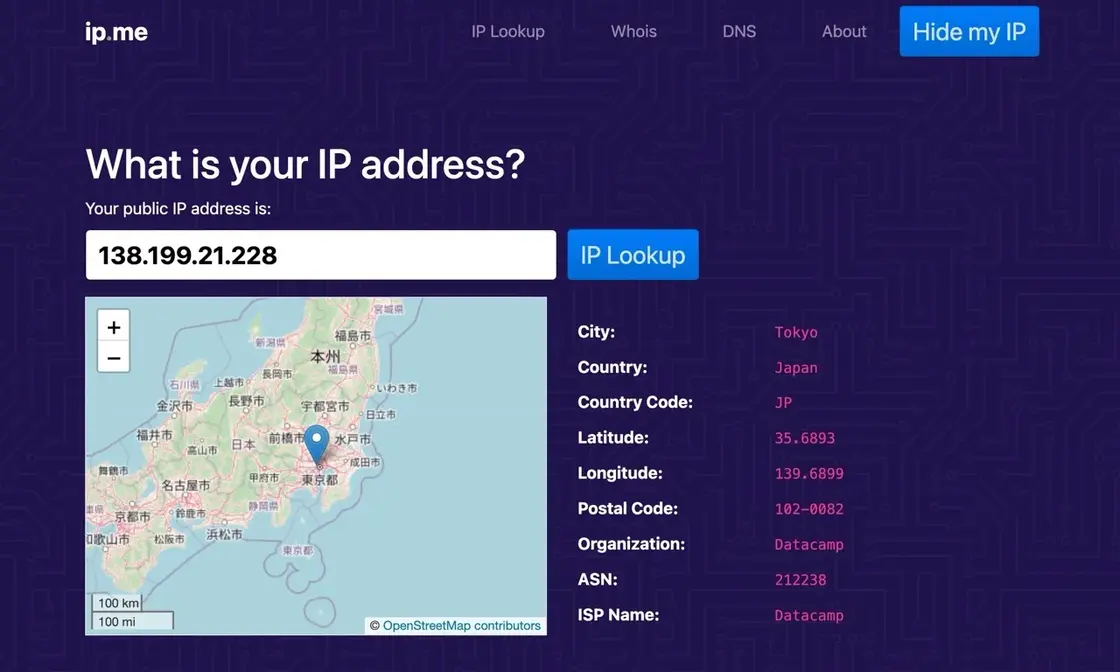Open the Whois nav link
The image size is (1120, 672).
click(634, 31)
